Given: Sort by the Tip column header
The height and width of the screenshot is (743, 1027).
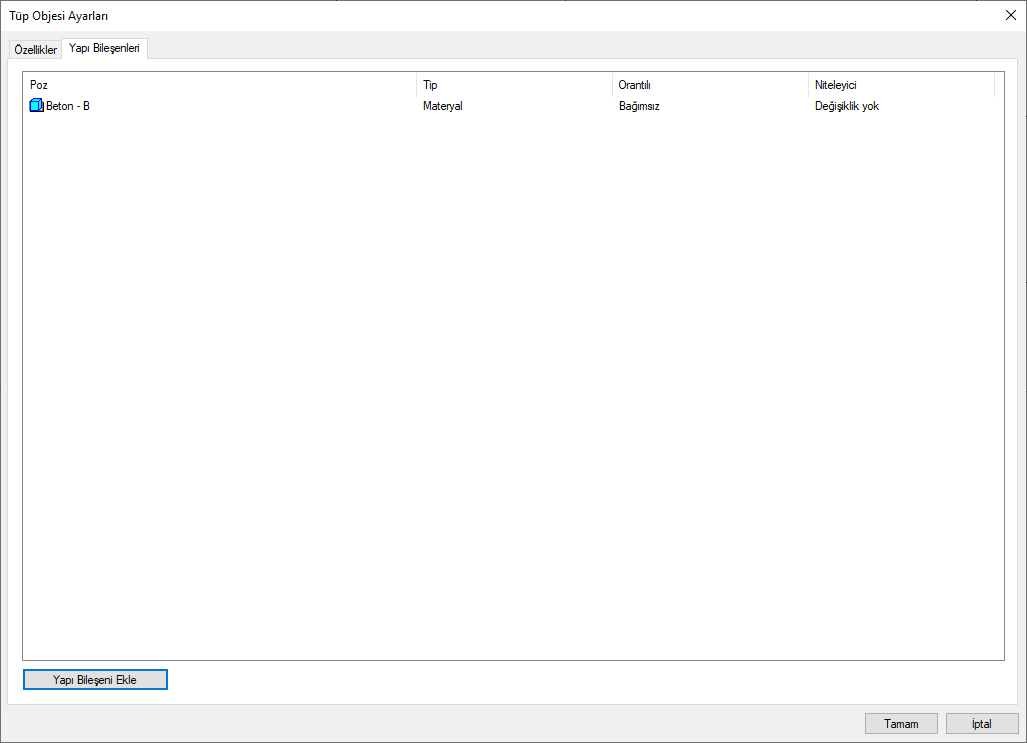Looking at the screenshot, I should pyautogui.click(x=514, y=85).
